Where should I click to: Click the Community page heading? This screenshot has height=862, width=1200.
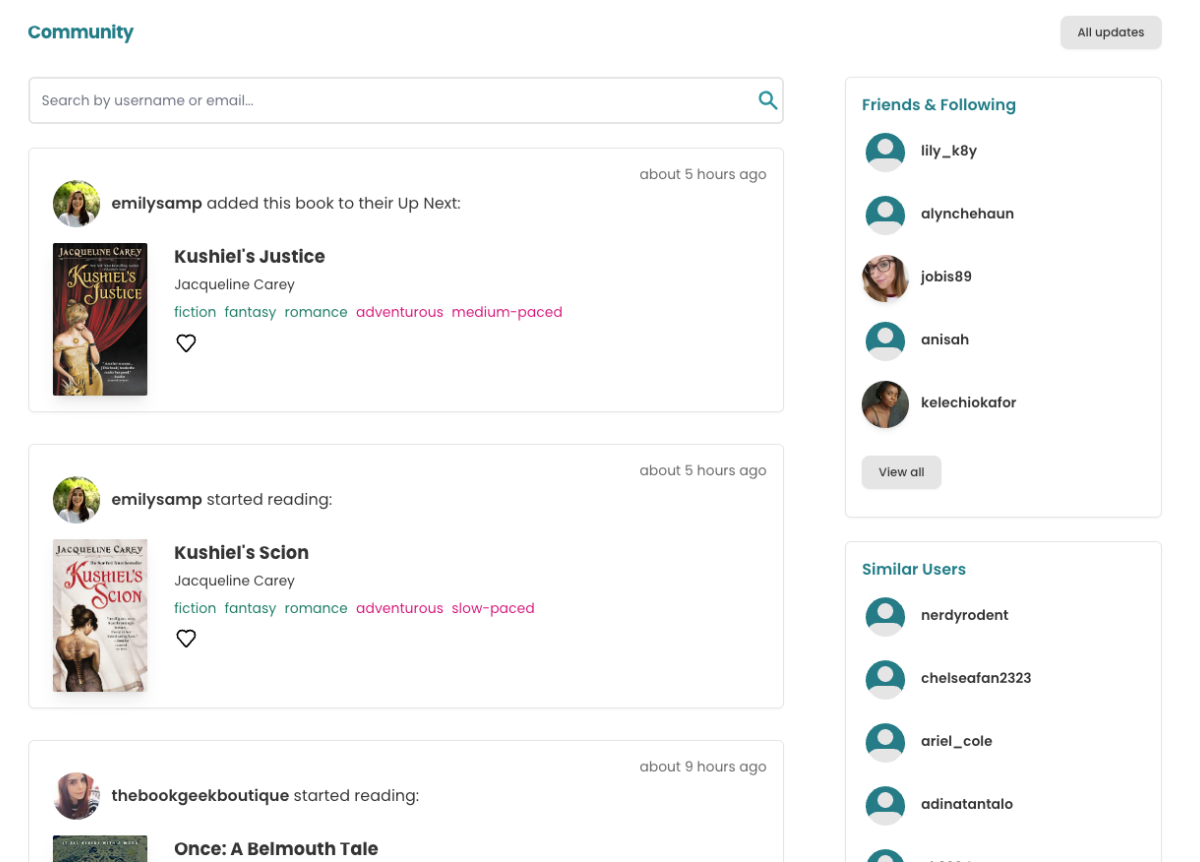point(80,32)
